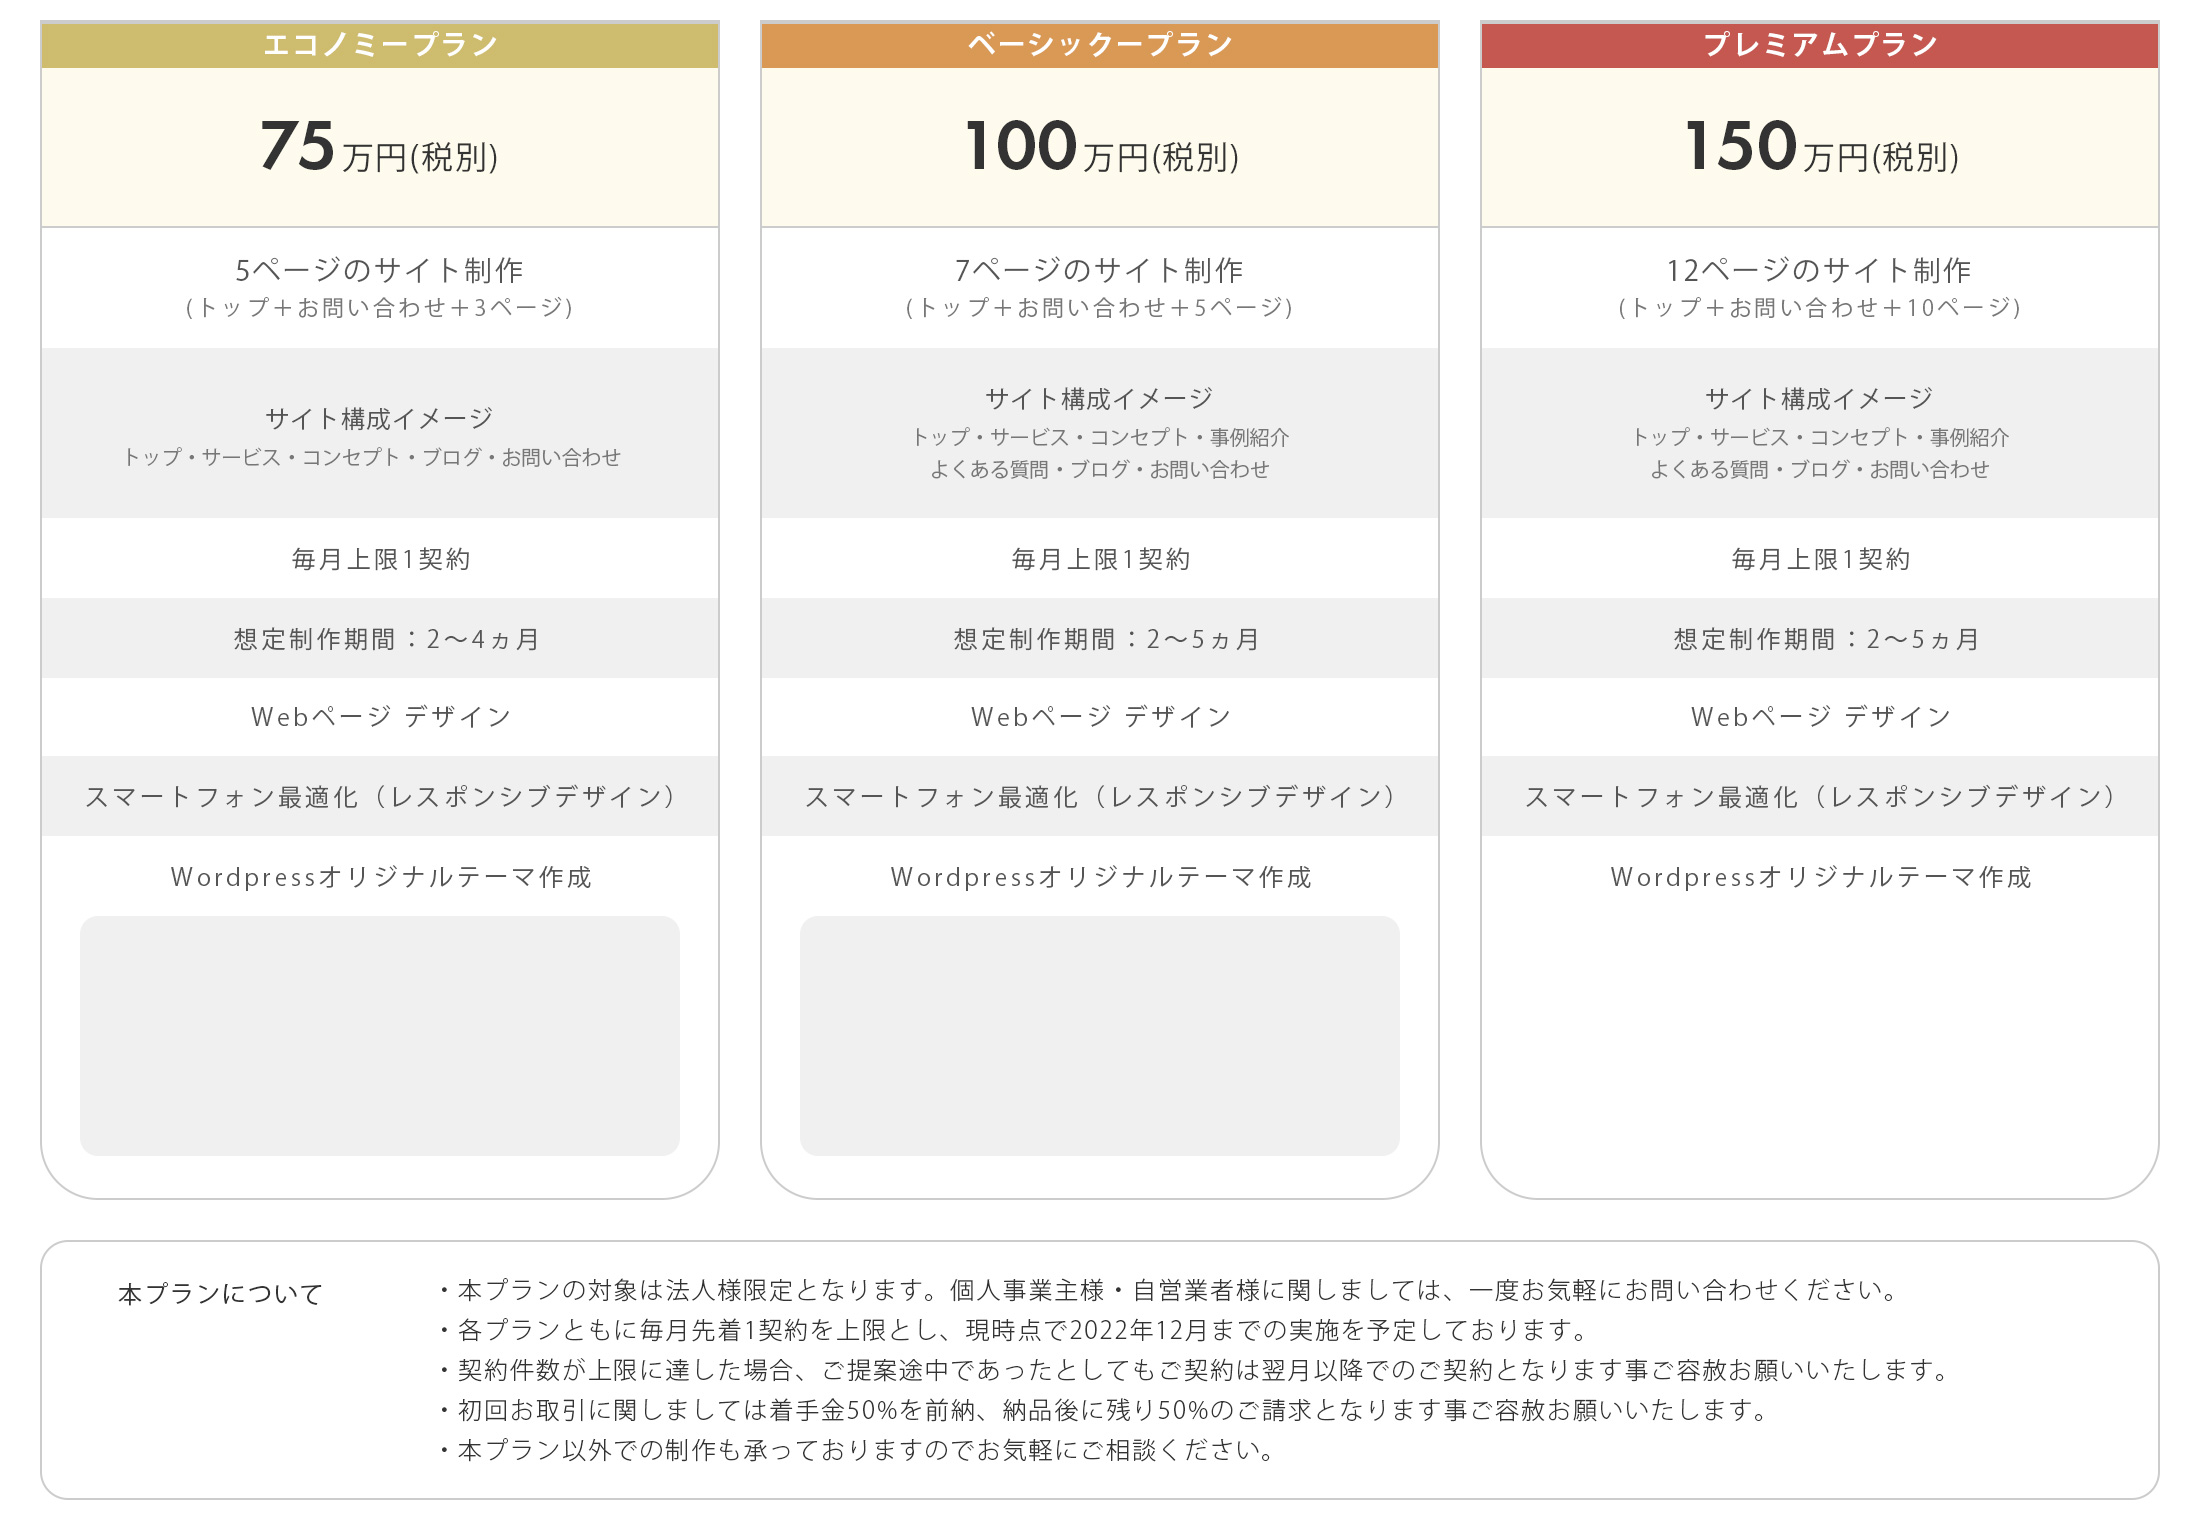Screen dimensions: 2200x1520
Task: Click the エコノミープラン header
Action: point(380,45)
